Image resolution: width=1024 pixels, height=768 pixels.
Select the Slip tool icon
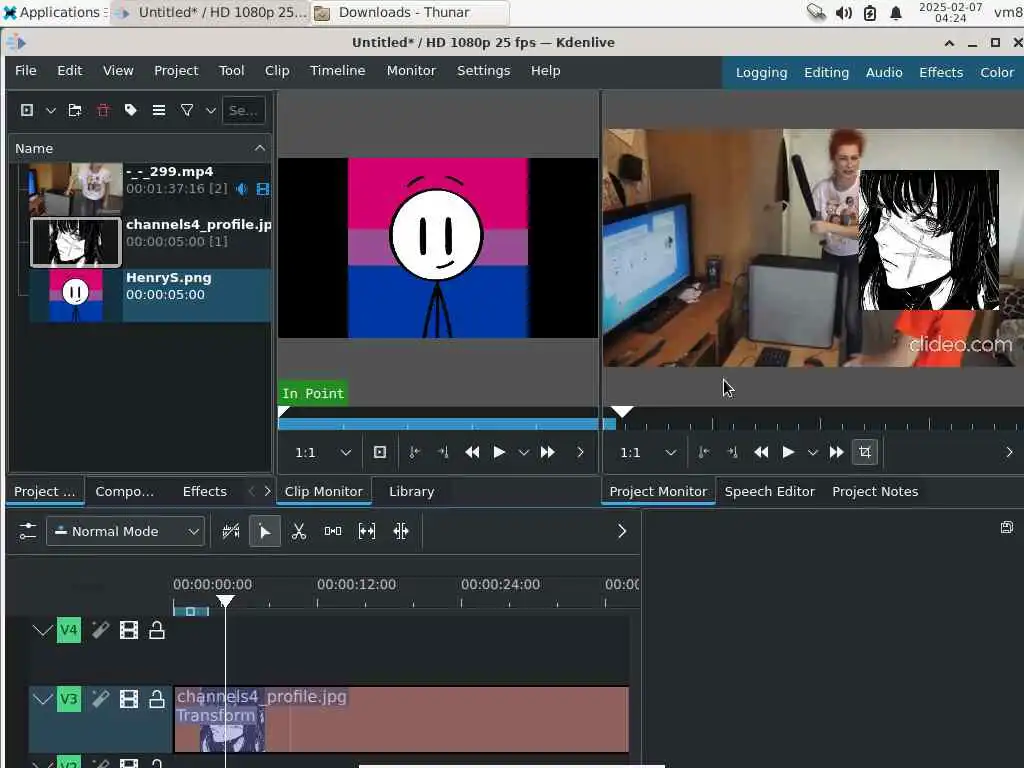click(x=367, y=531)
